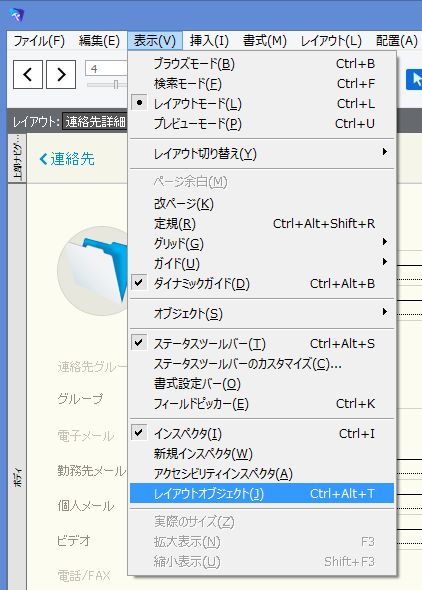Select 改ページ menu item

click(262, 204)
